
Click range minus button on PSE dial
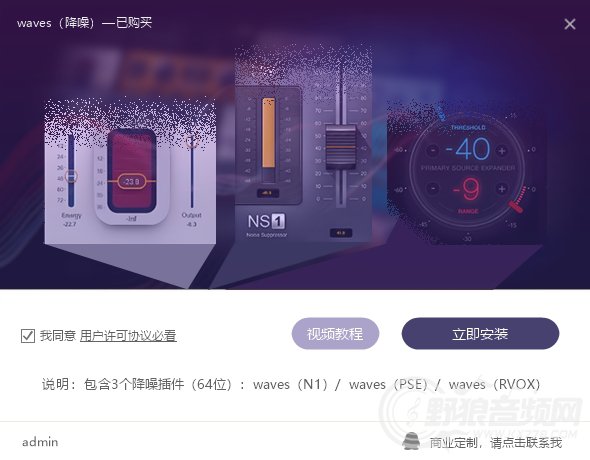click(x=433, y=188)
